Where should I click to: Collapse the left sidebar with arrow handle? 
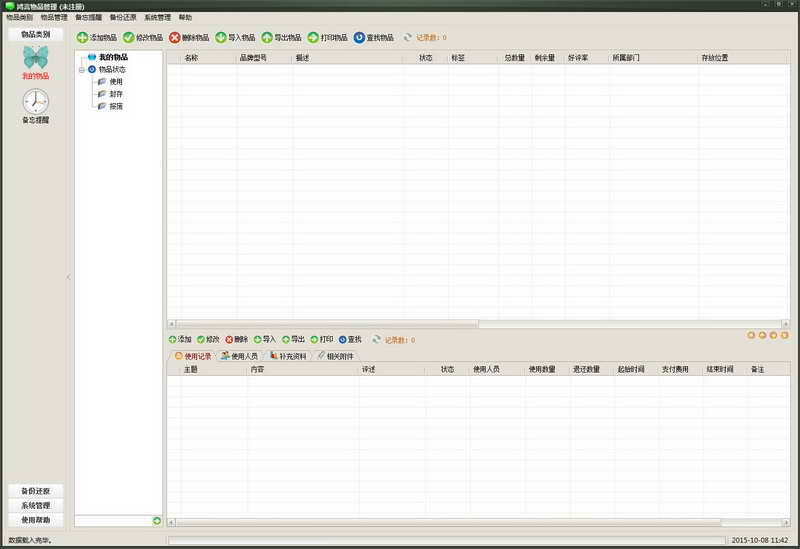(68, 277)
